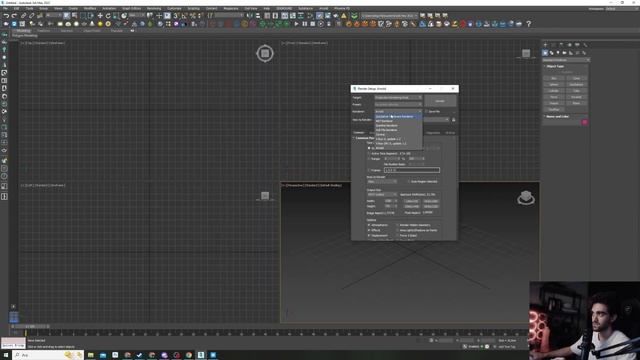Open the Utilities tab in command panel
This screenshot has height=360, width=640.
pos(585,44)
